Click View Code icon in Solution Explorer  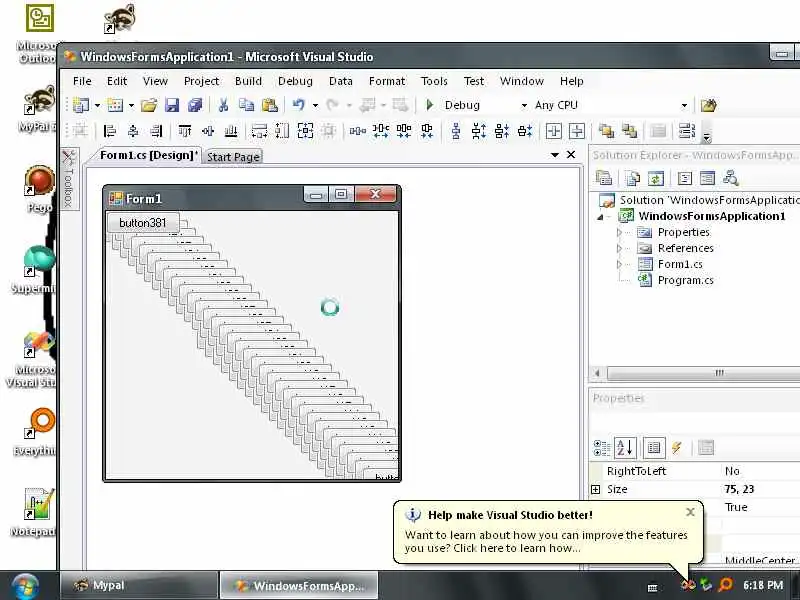click(x=685, y=178)
